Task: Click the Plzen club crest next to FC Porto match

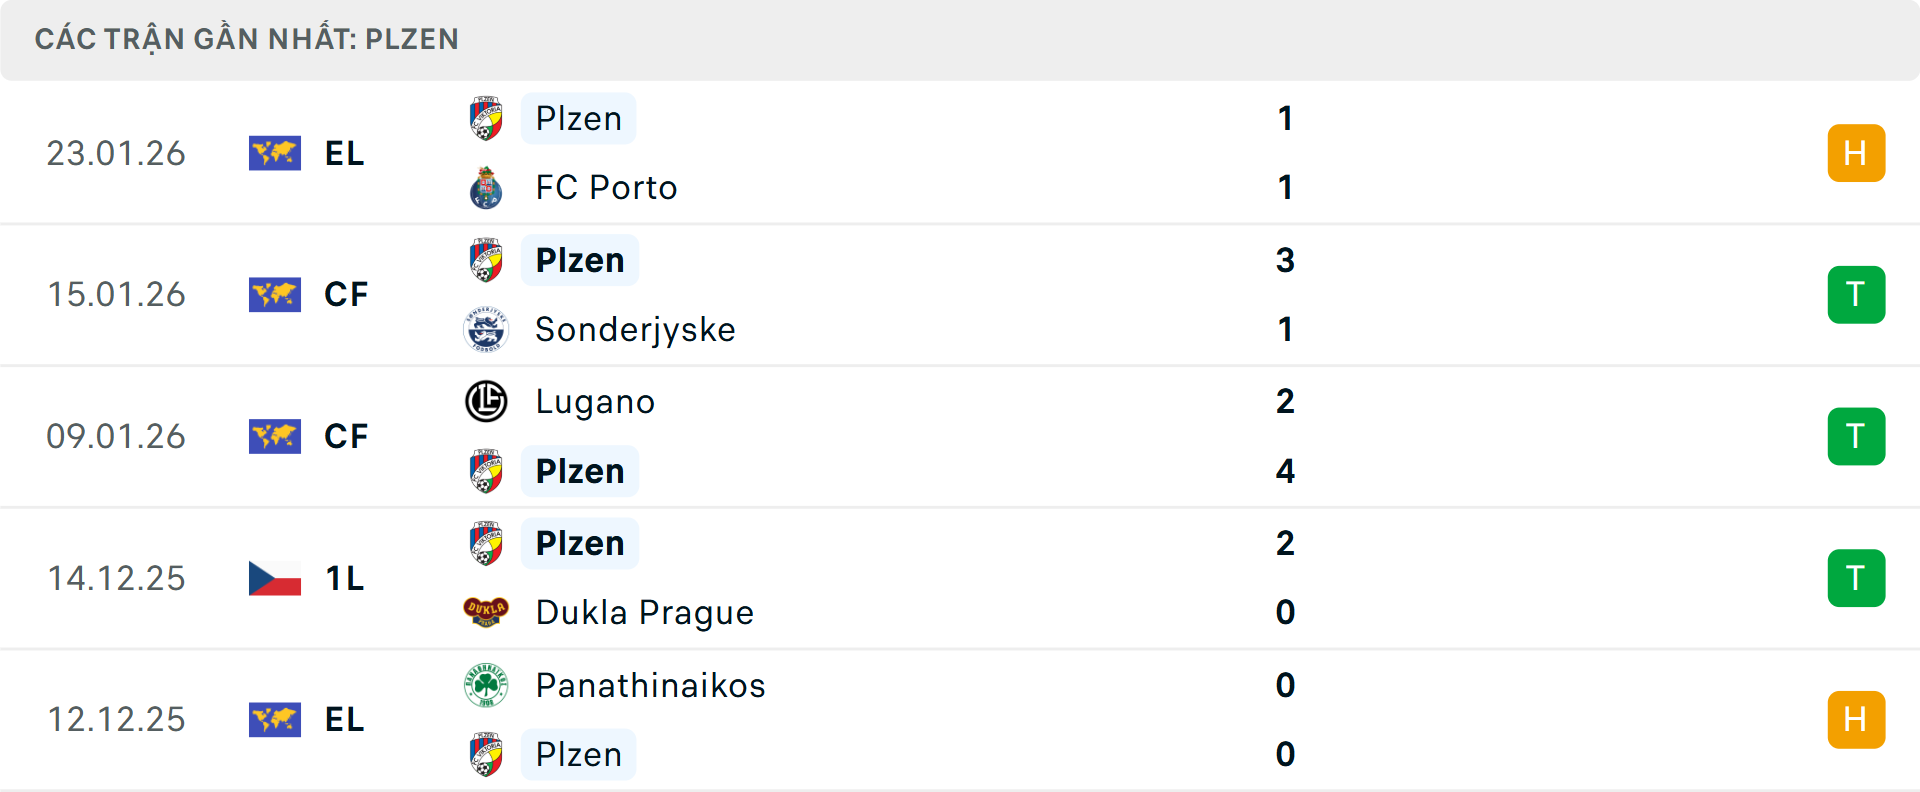Action: point(487,118)
